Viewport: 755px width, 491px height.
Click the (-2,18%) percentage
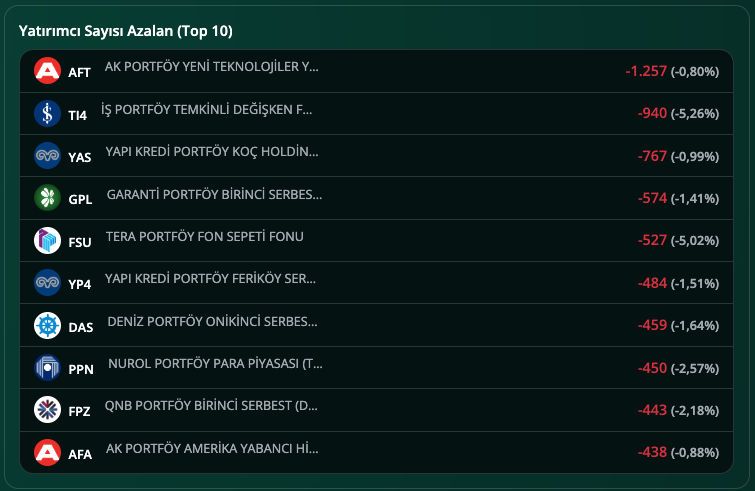695,411
